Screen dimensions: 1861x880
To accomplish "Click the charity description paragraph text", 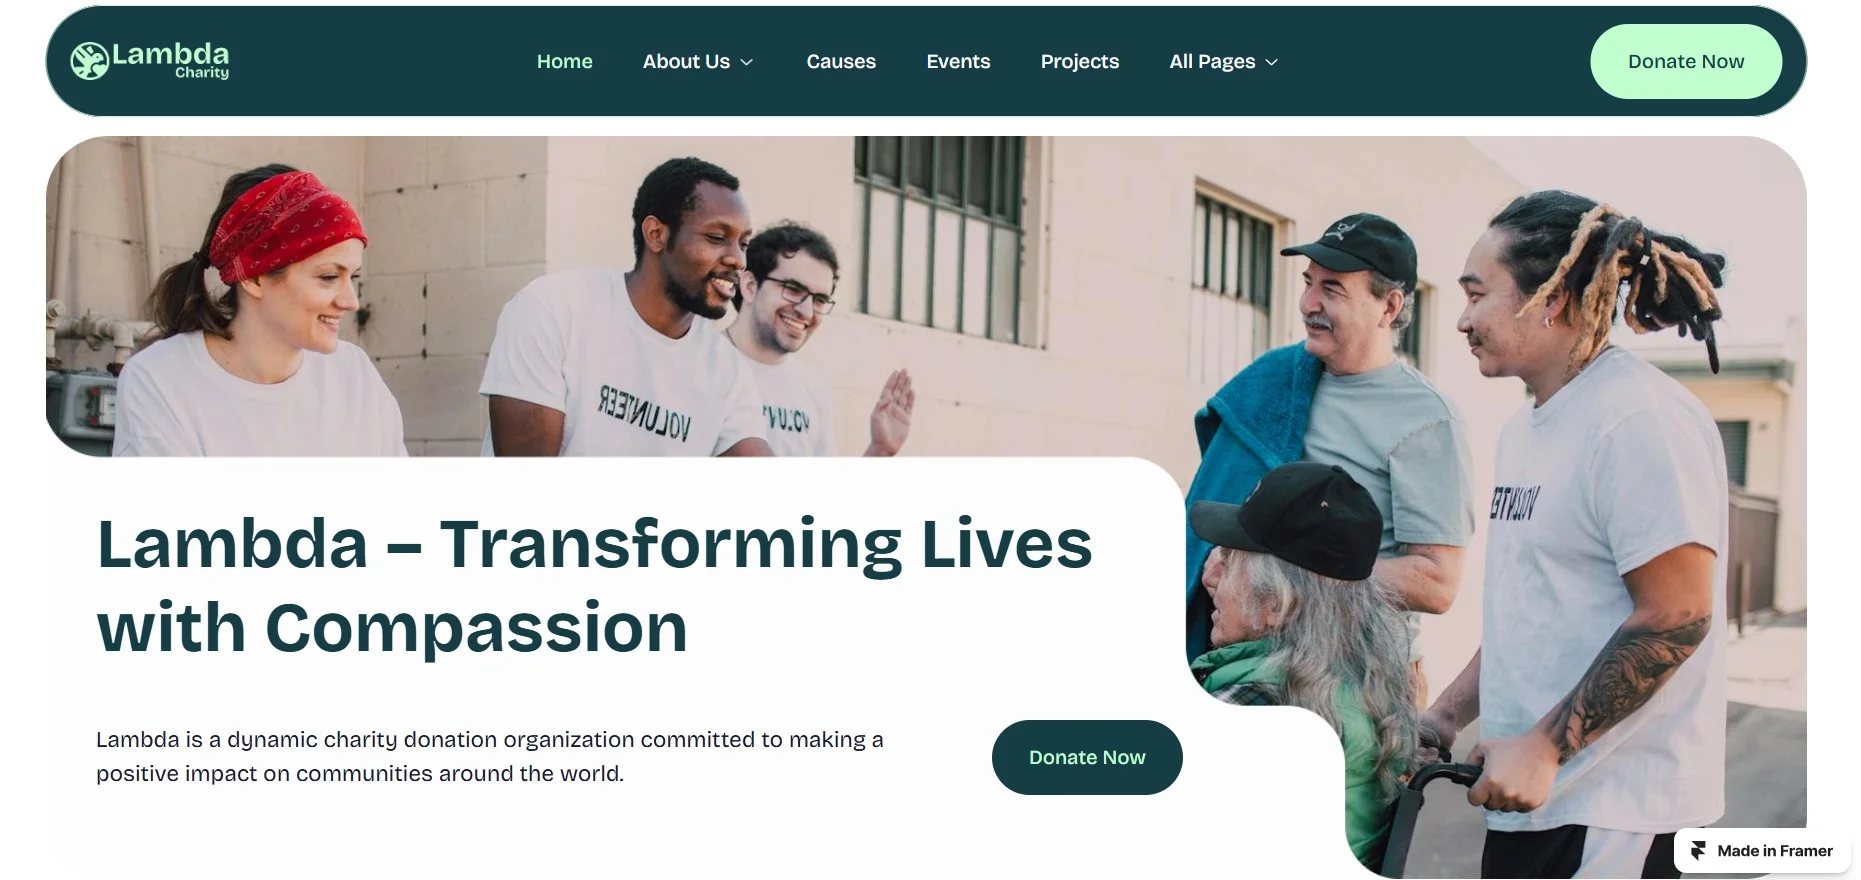I will (x=490, y=757).
